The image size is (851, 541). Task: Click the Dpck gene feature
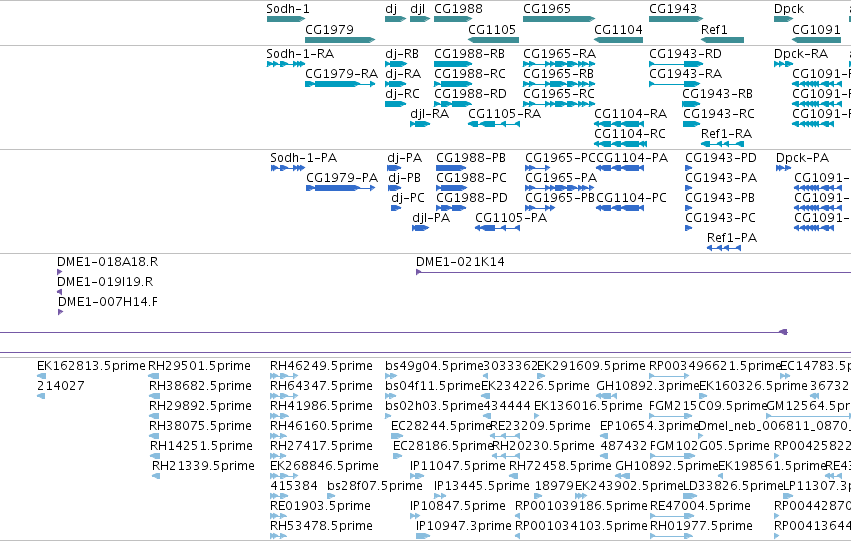tap(784, 19)
